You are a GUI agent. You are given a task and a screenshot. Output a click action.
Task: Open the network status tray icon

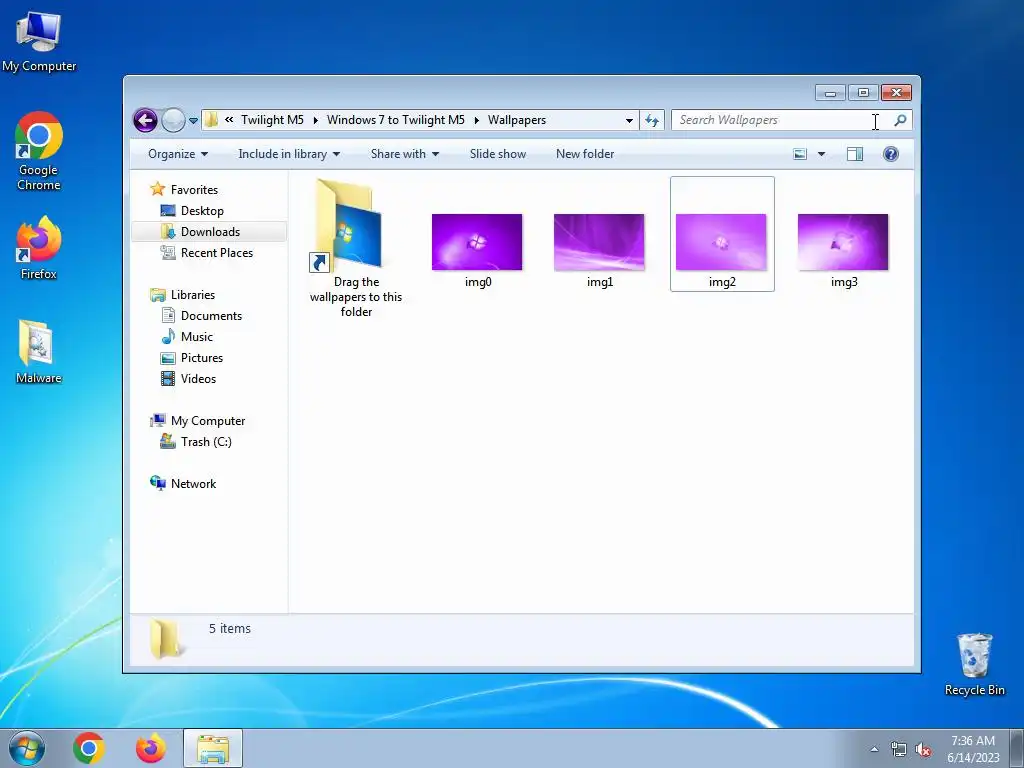pos(899,750)
